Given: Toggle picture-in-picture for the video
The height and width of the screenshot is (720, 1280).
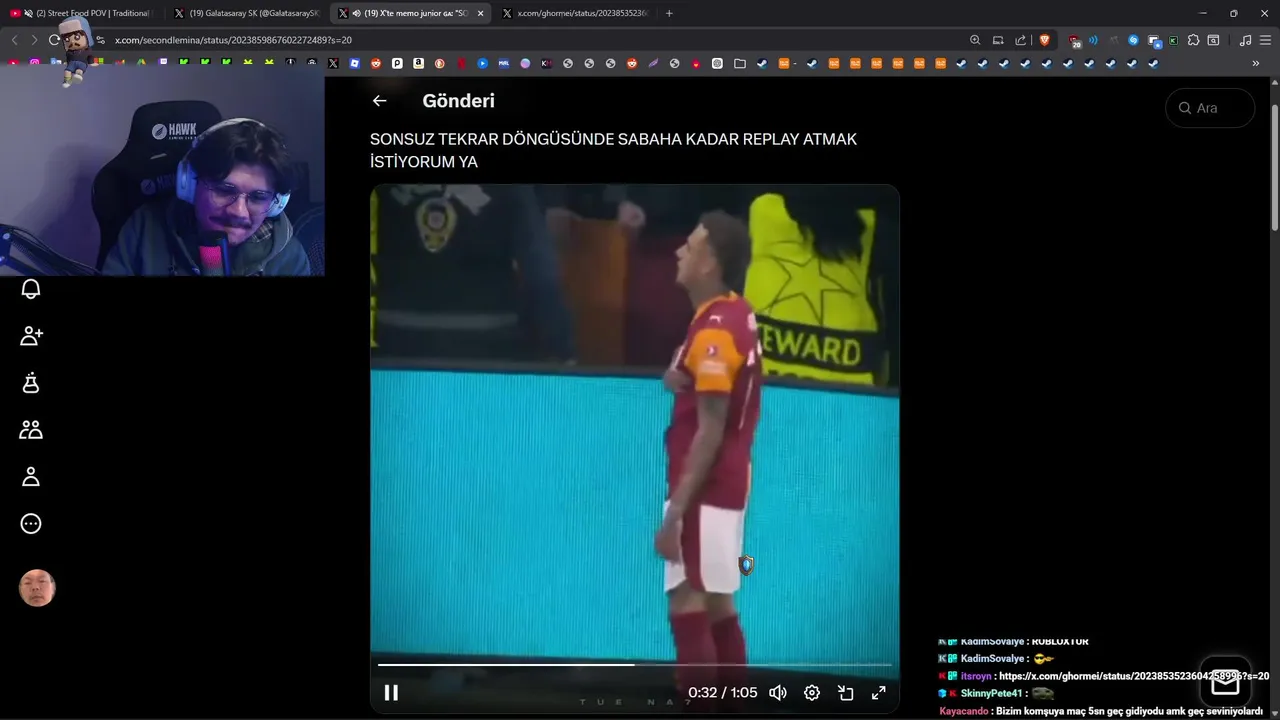Looking at the screenshot, I should 845,692.
